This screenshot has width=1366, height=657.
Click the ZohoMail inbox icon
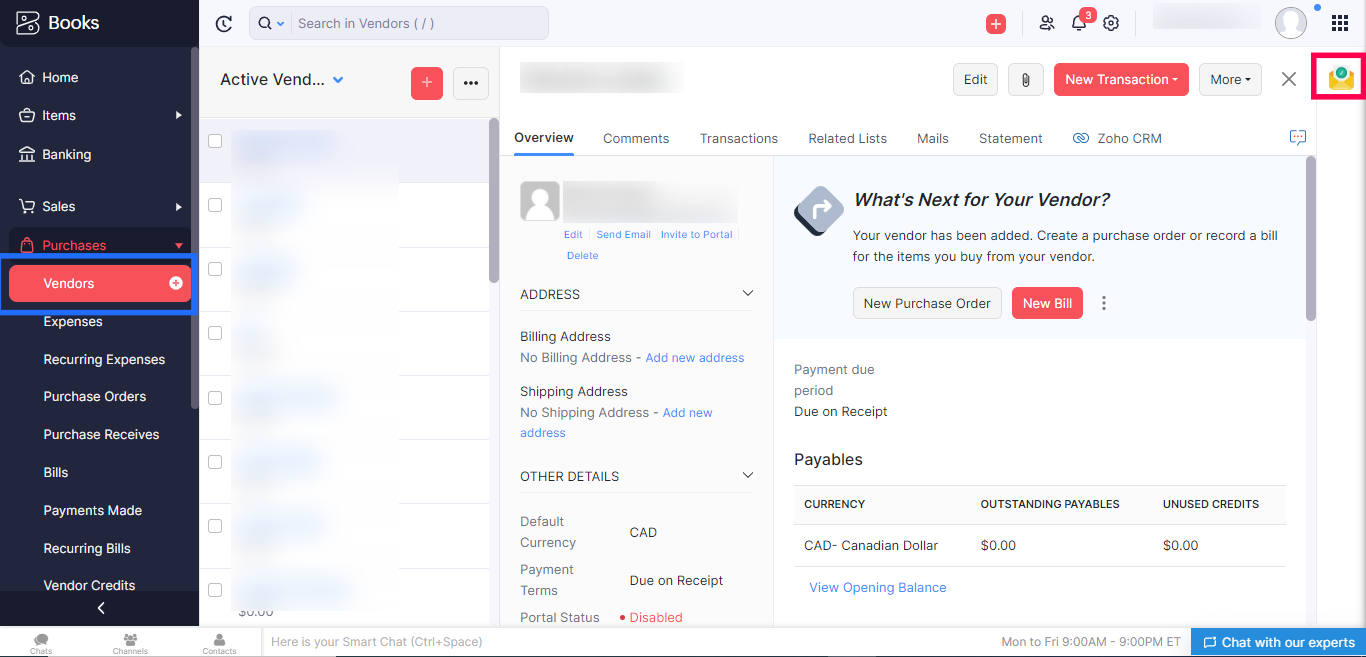[x=1341, y=77]
